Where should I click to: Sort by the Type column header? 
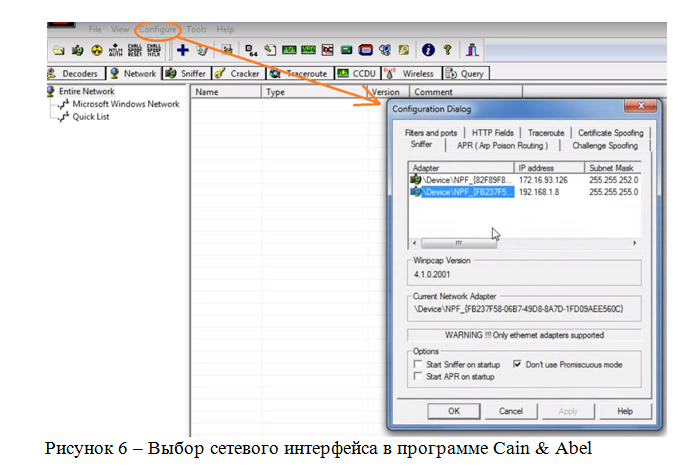click(x=314, y=92)
